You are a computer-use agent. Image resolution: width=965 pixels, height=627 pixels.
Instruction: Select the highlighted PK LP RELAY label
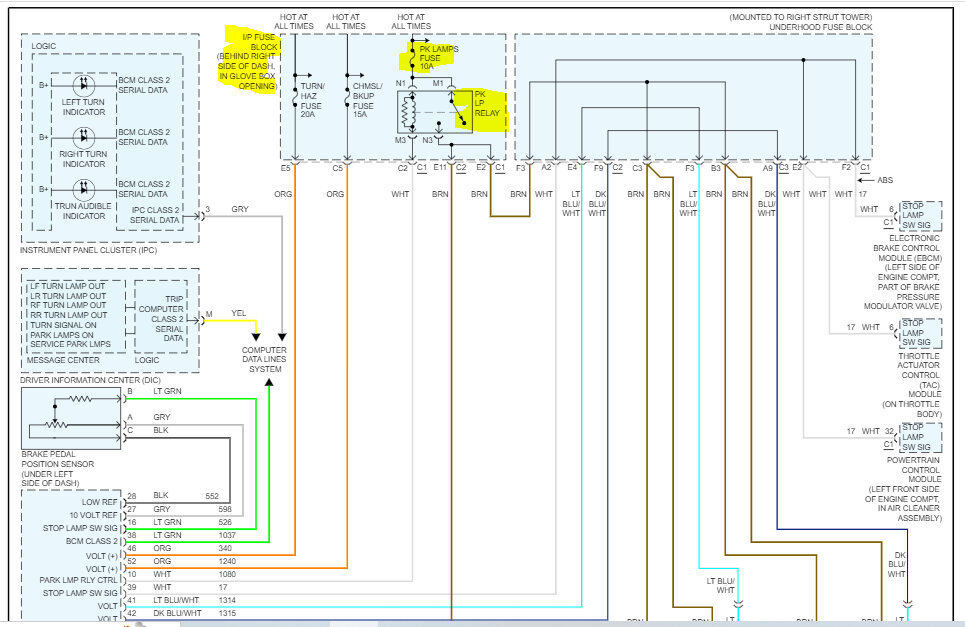[x=486, y=103]
